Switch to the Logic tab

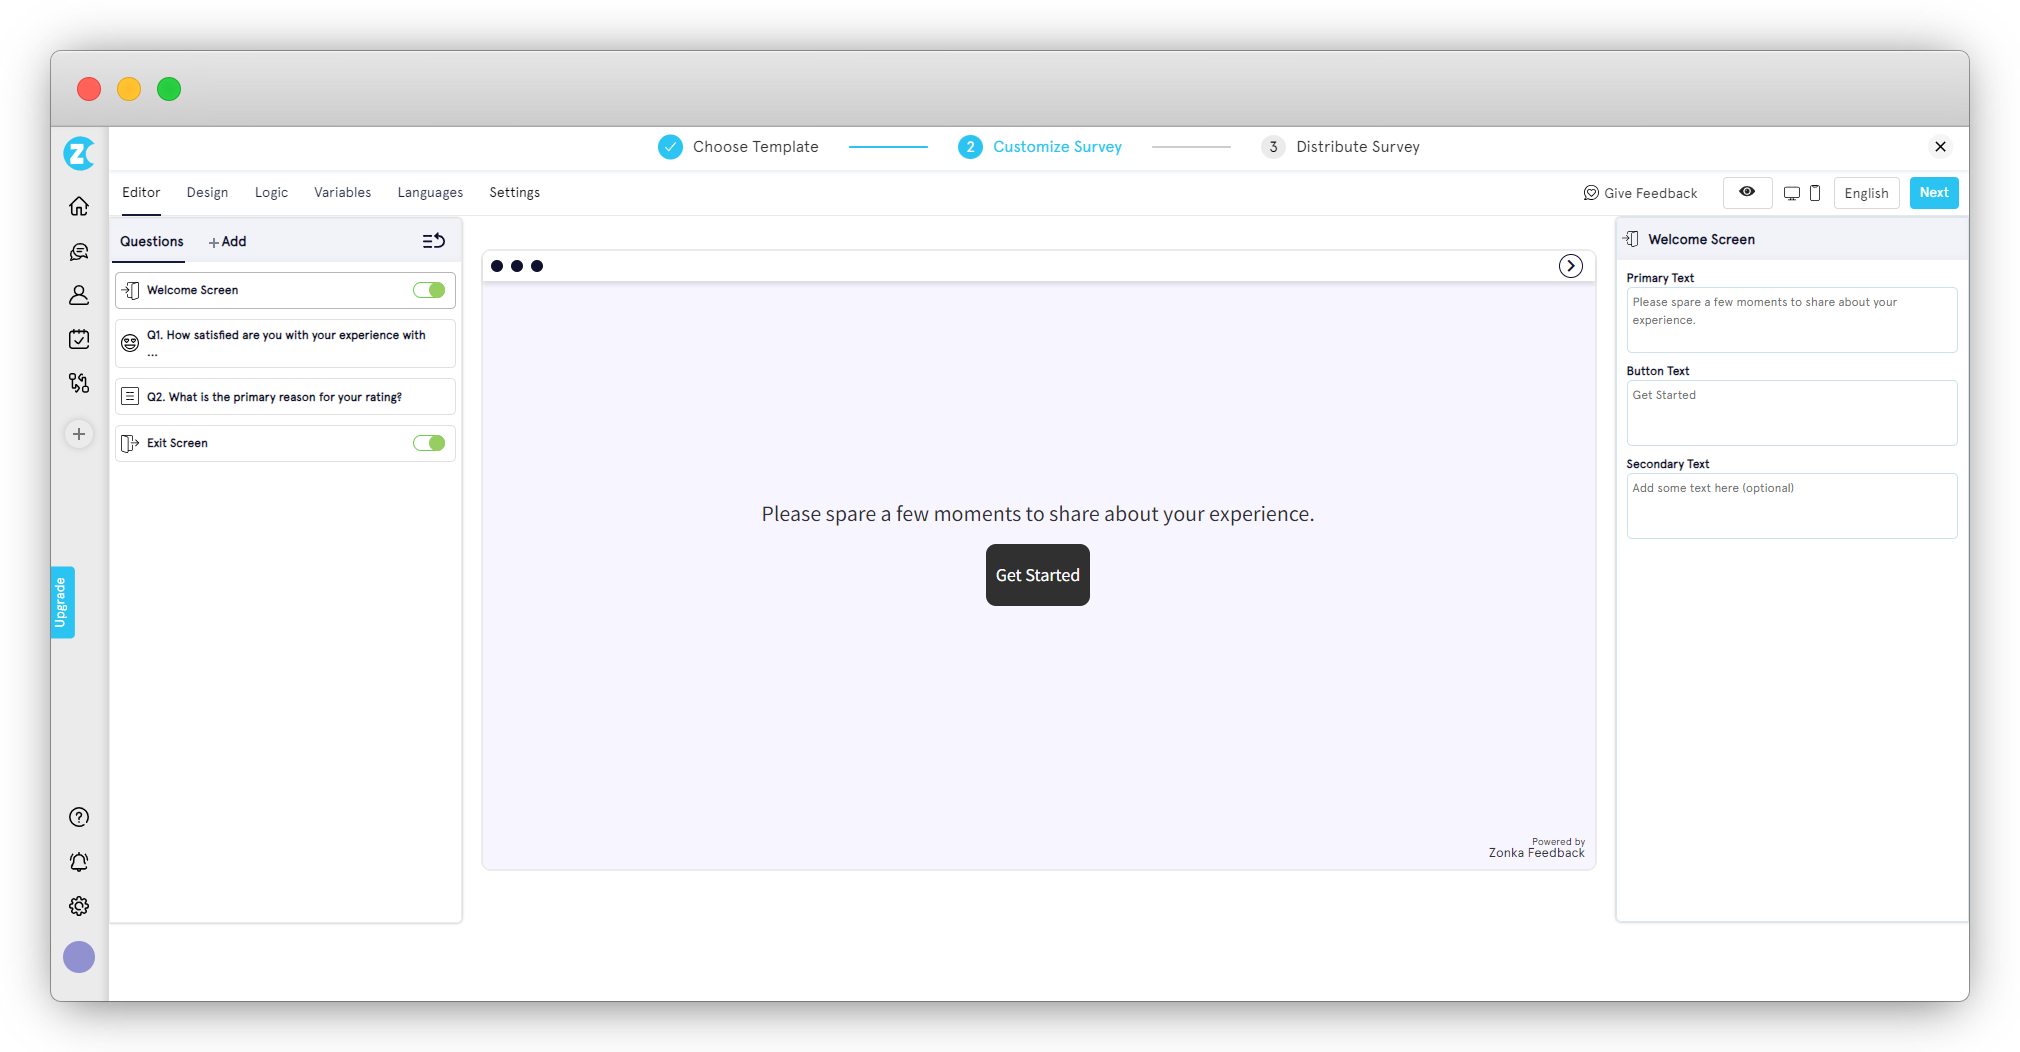pyautogui.click(x=271, y=192)
